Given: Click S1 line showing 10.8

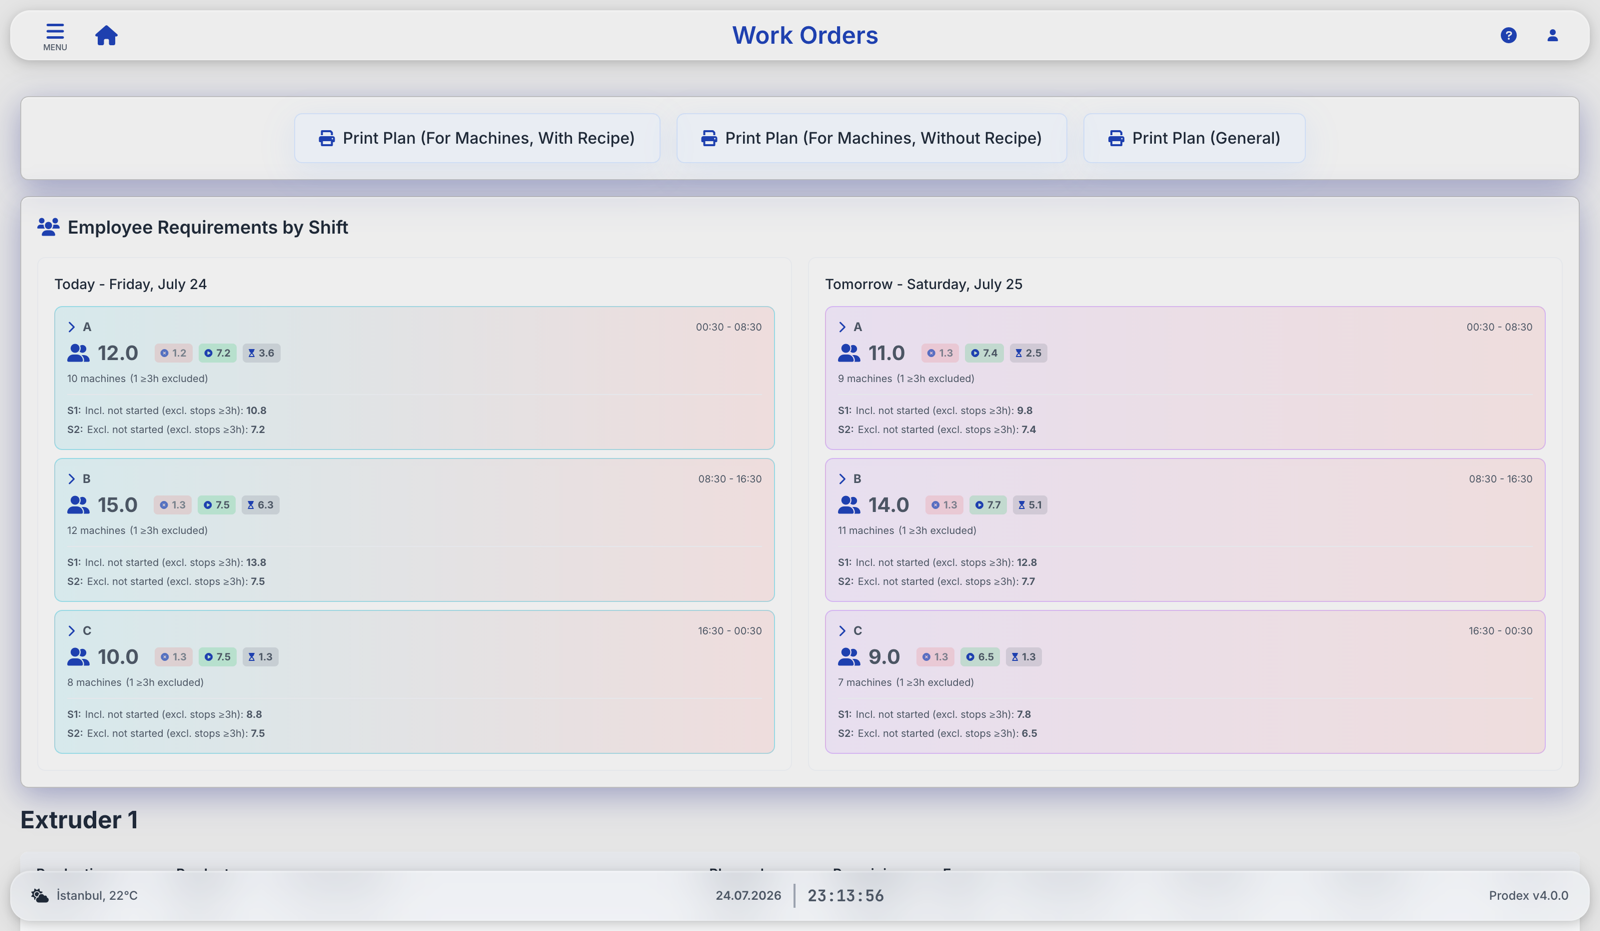Looking at the screenshot, I should (167, 411).
